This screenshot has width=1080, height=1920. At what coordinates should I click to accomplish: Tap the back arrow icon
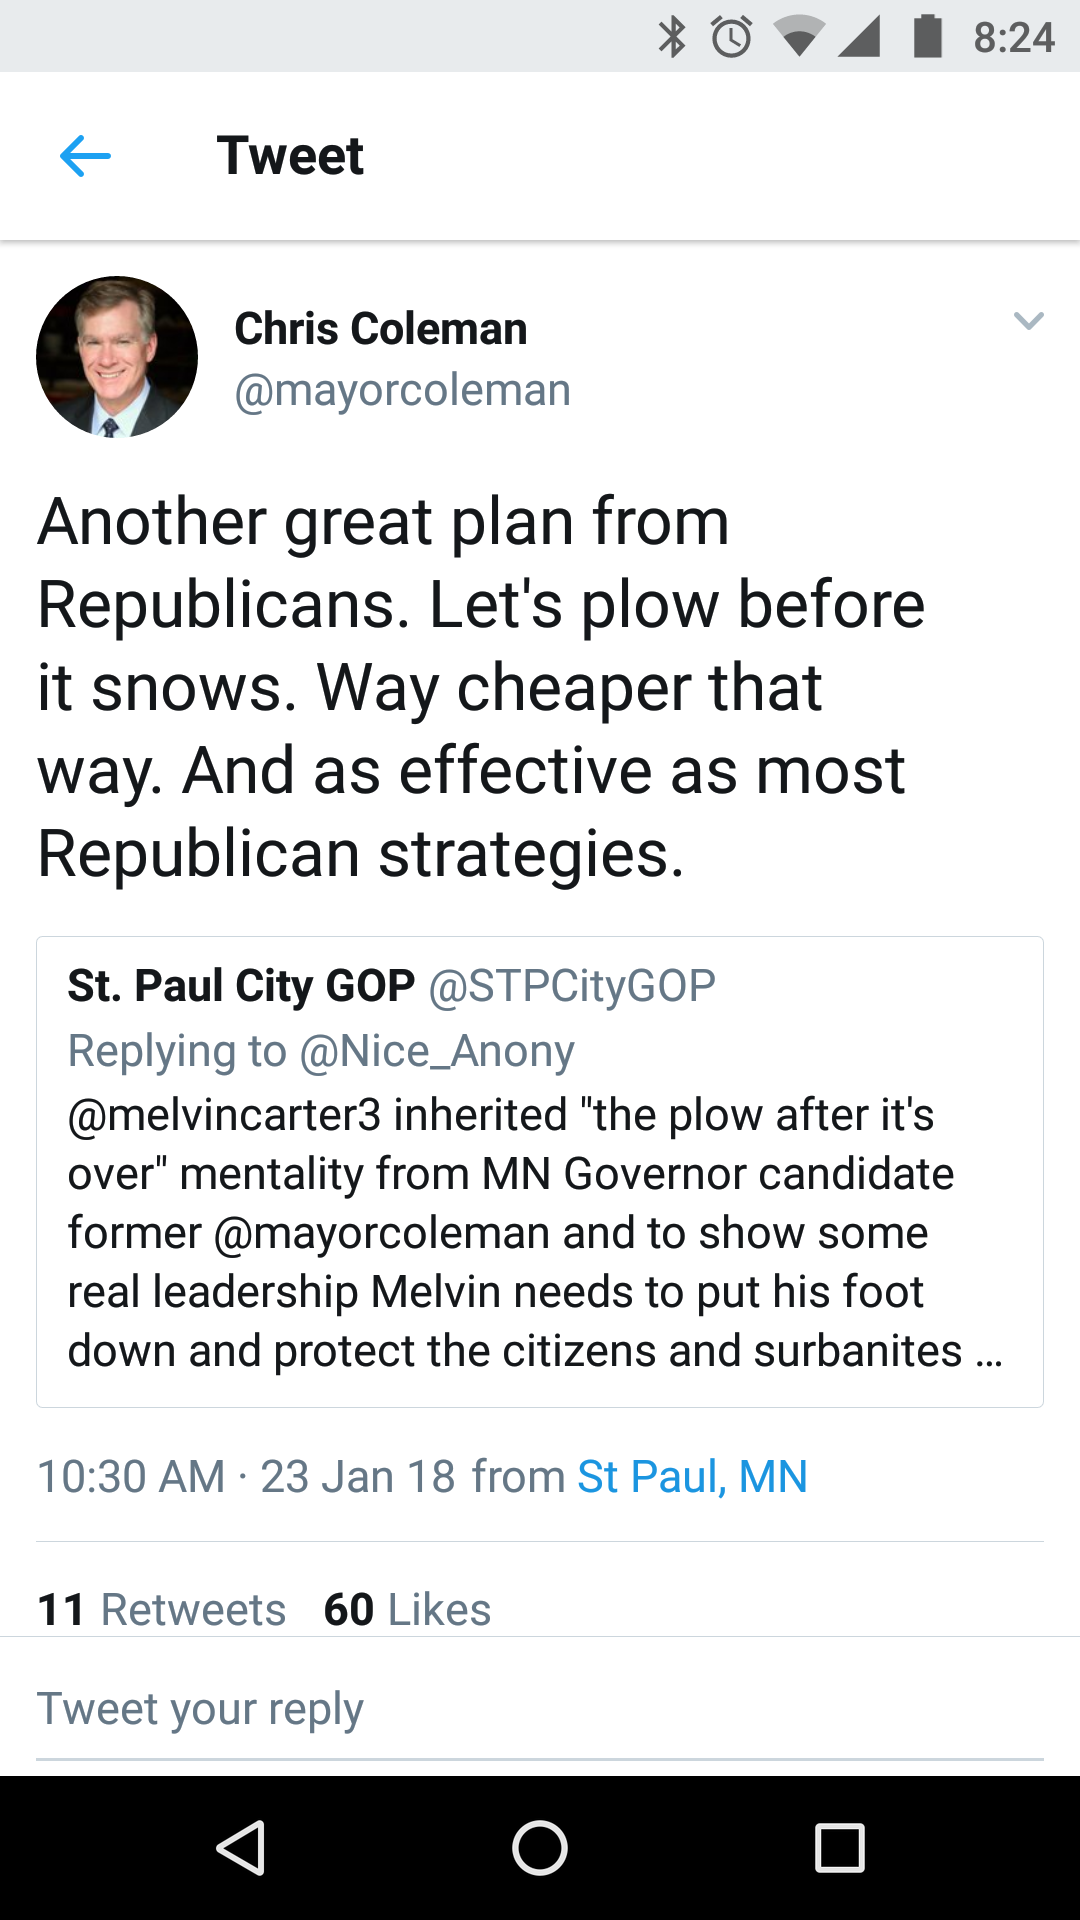85,157
